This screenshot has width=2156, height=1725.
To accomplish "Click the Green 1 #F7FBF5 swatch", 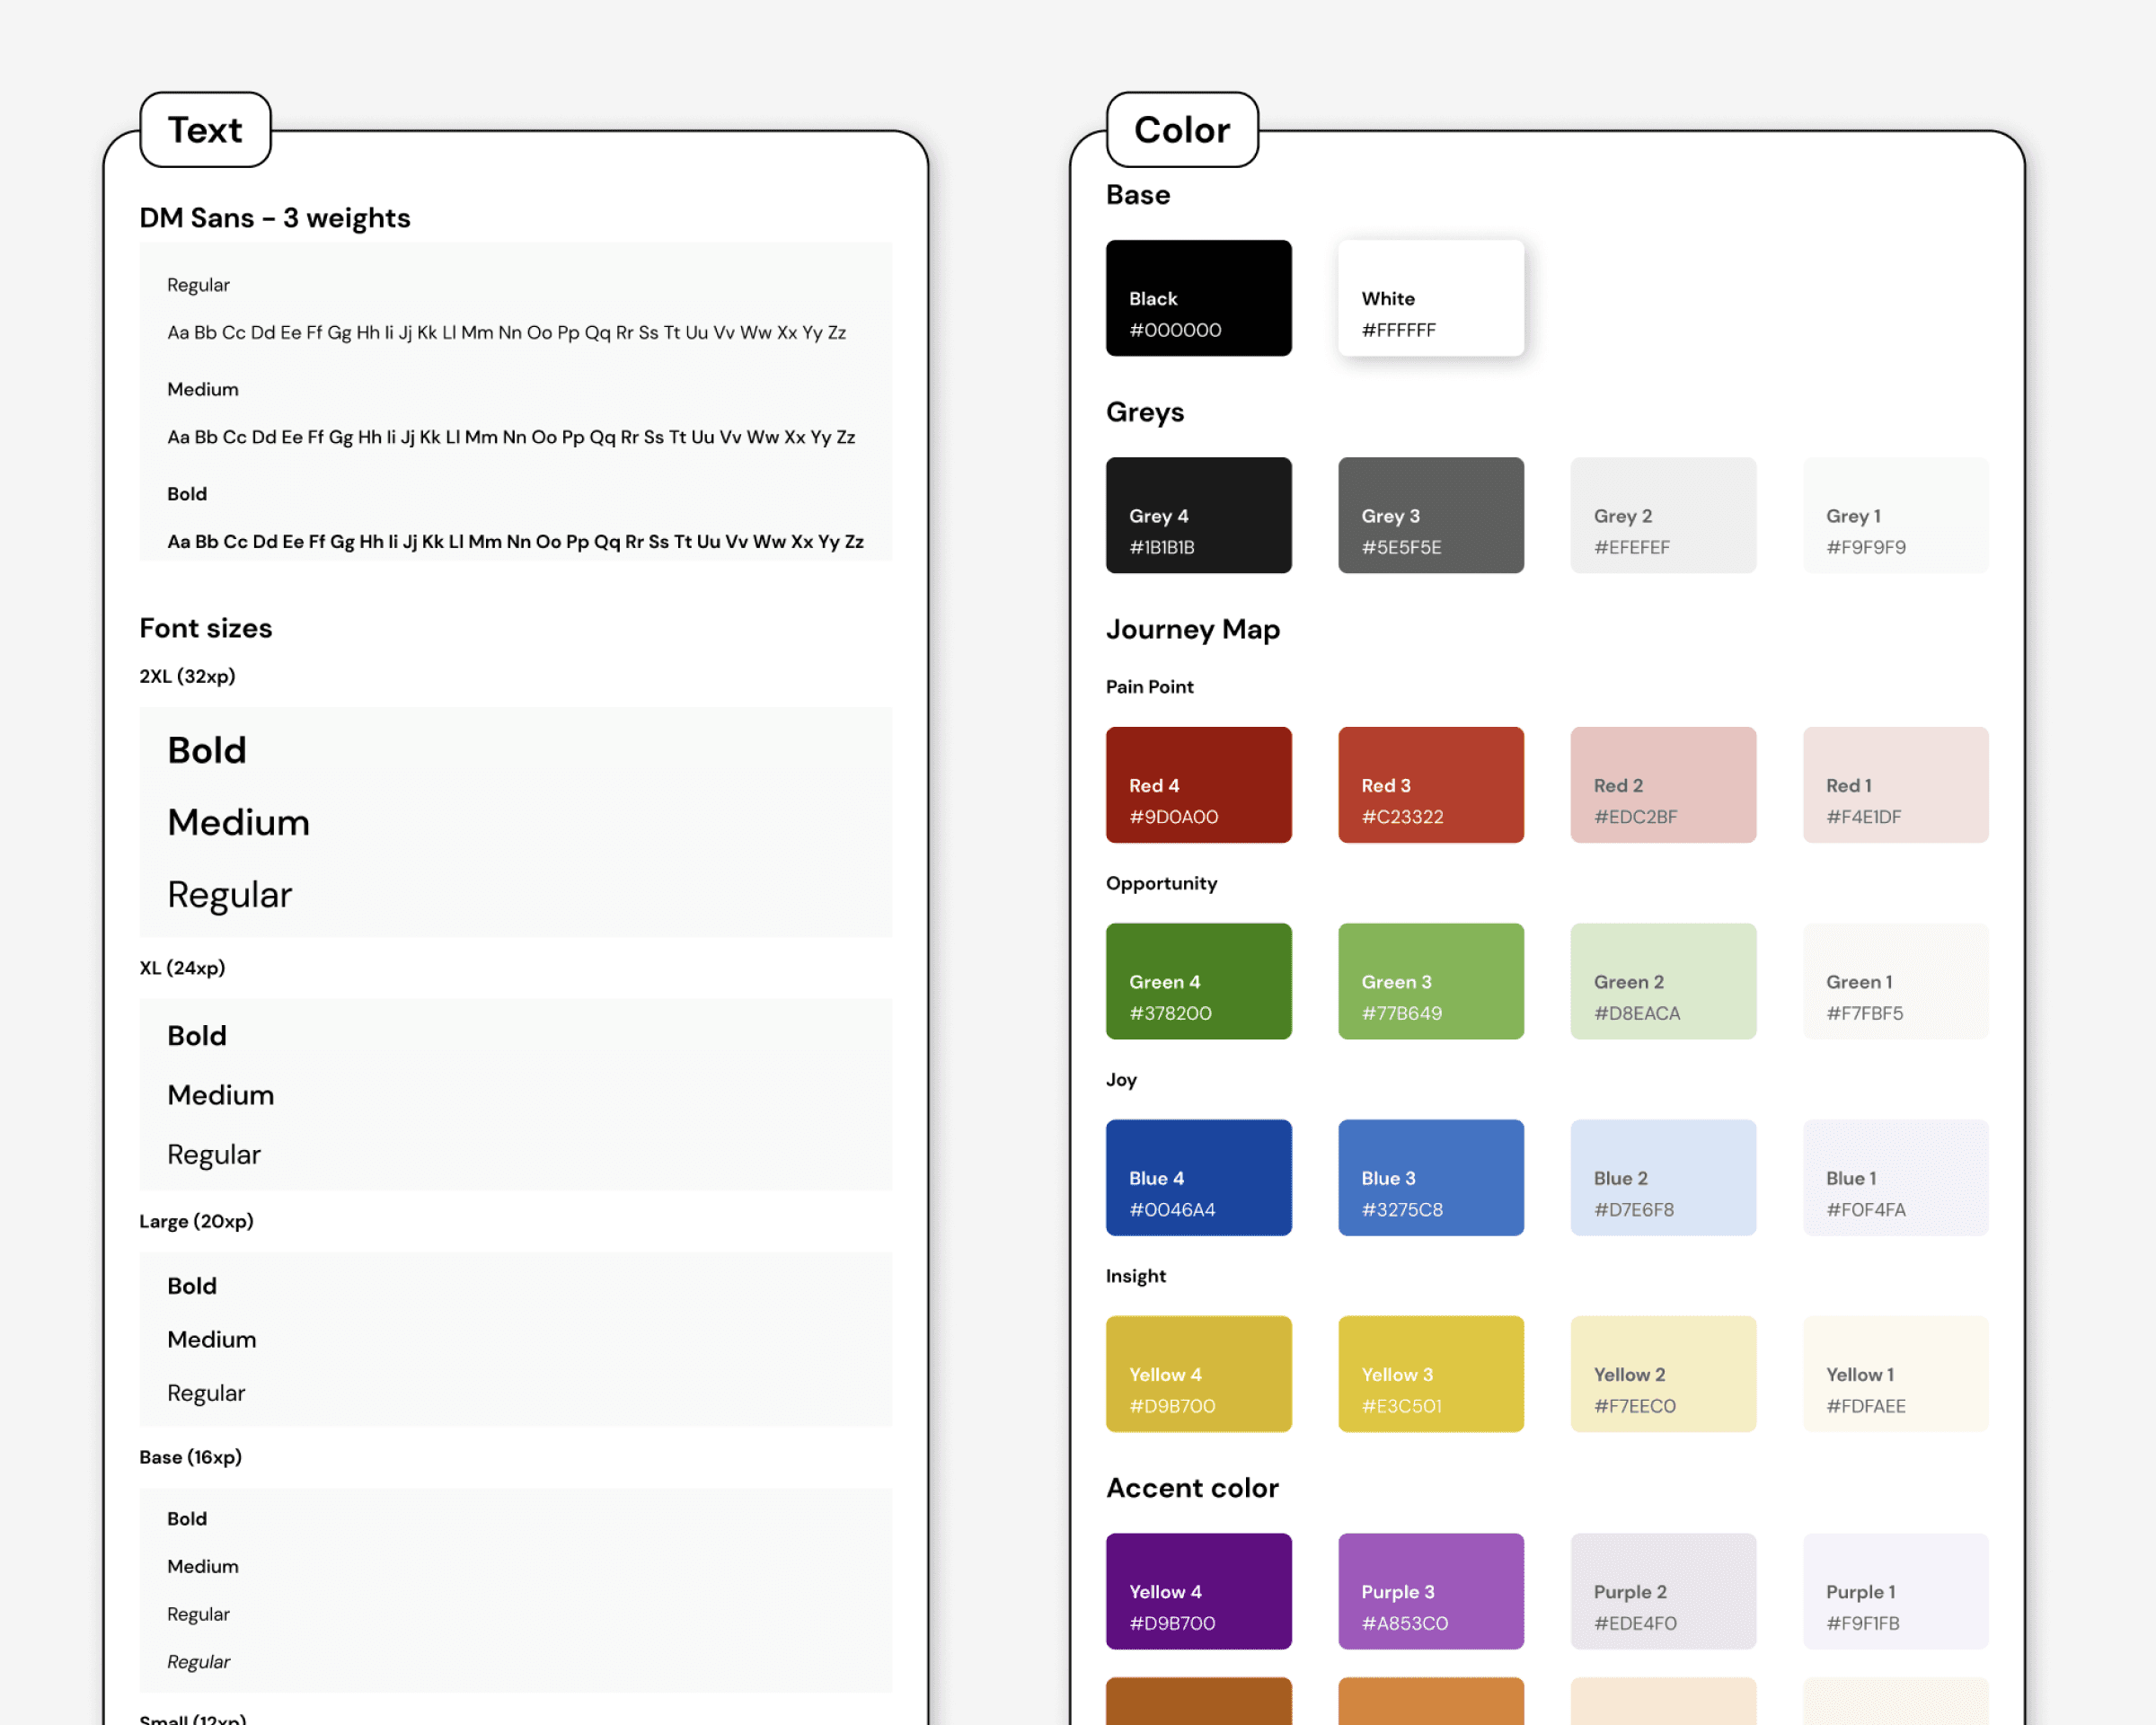I will 1895,980.
